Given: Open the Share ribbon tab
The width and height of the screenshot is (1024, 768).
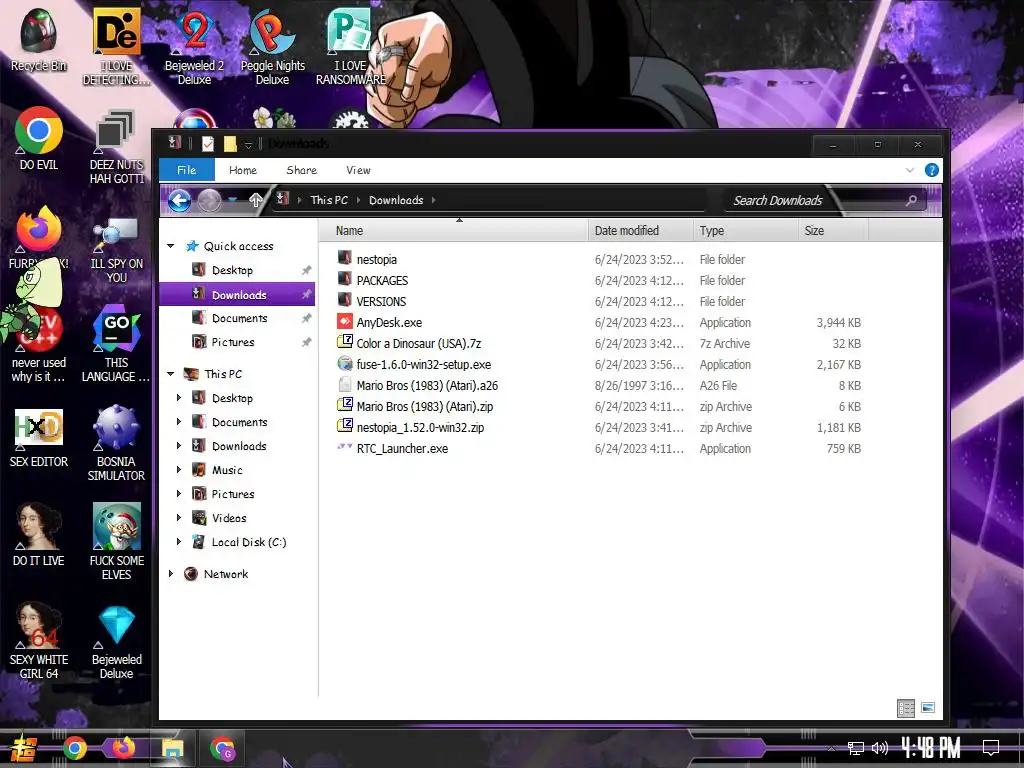Looking at the screenshot, I should point(302,170).
